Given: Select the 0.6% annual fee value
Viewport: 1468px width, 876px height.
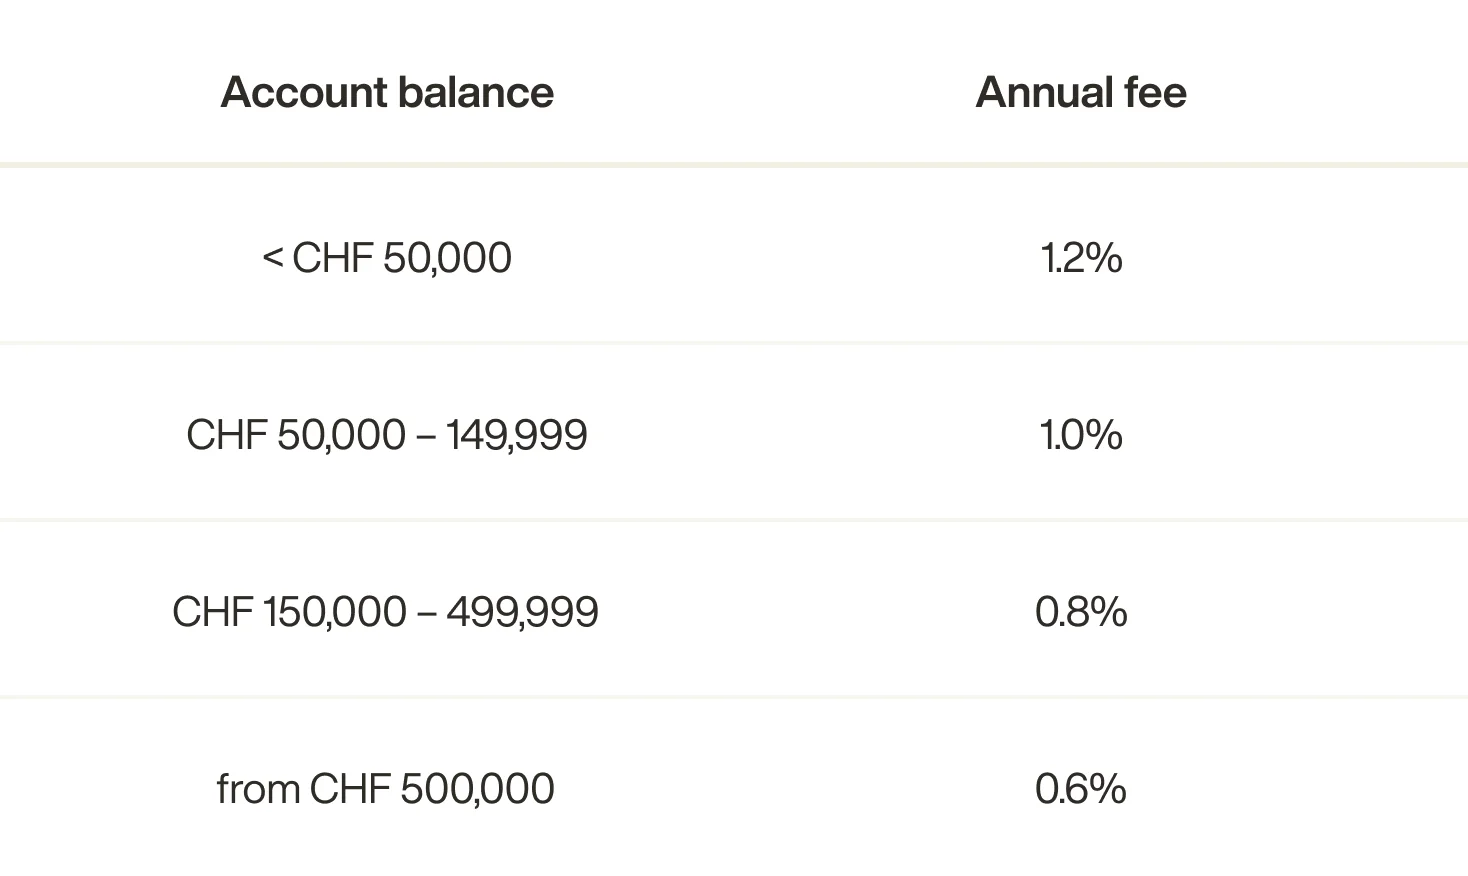Looking at the screenshot, I should click(x=1081, y=789).
